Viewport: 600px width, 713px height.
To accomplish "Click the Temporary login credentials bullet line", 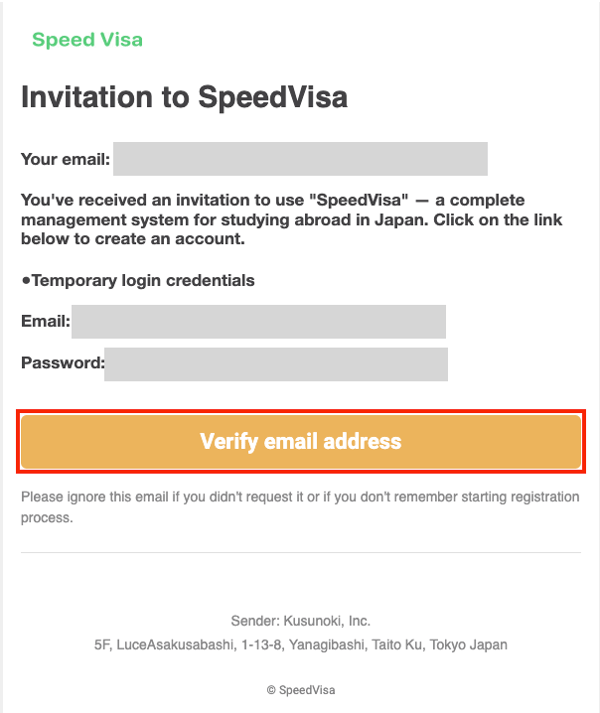I will click(138, 281).
